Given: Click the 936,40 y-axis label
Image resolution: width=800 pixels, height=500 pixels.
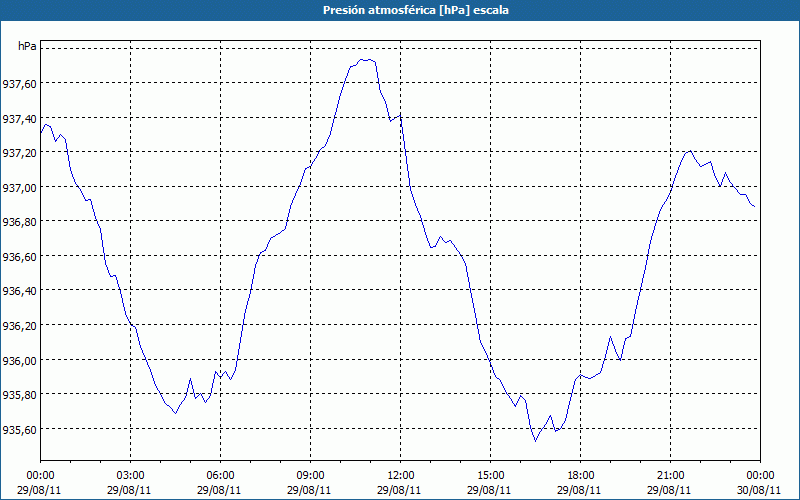Looking at the screenshot, I should click(x=19, y=291).
